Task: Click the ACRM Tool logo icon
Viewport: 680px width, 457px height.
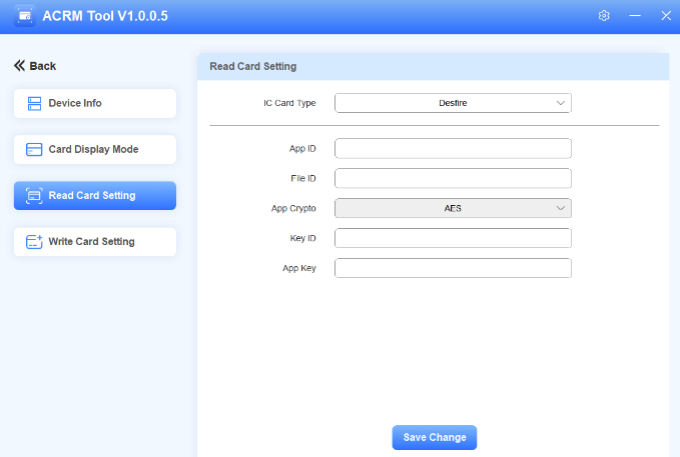Action: [x=23, y=16]
